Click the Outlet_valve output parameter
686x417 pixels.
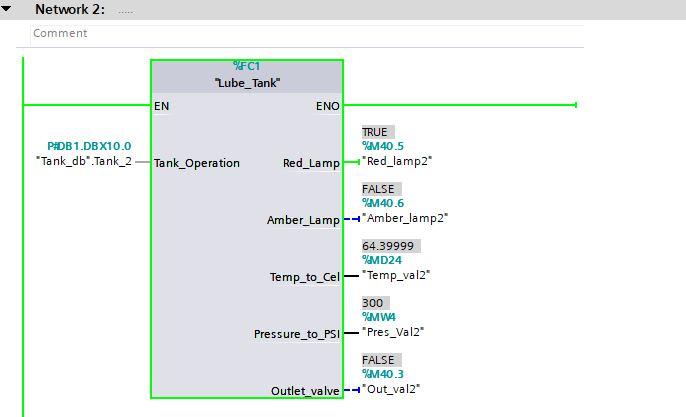tap(305, 391)
